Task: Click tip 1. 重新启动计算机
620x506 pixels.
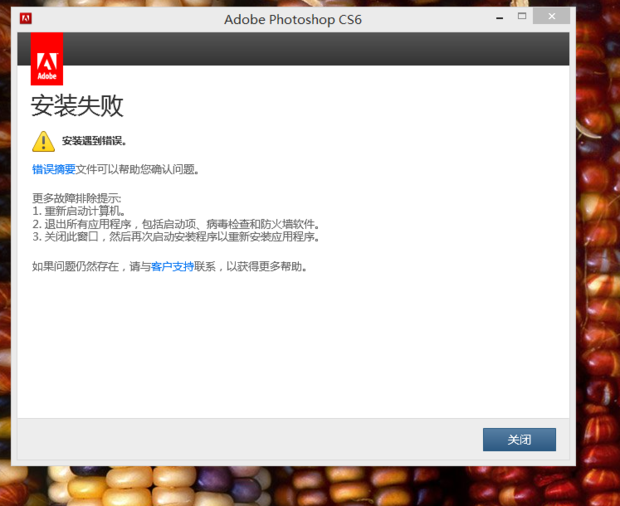Action: 79,211
